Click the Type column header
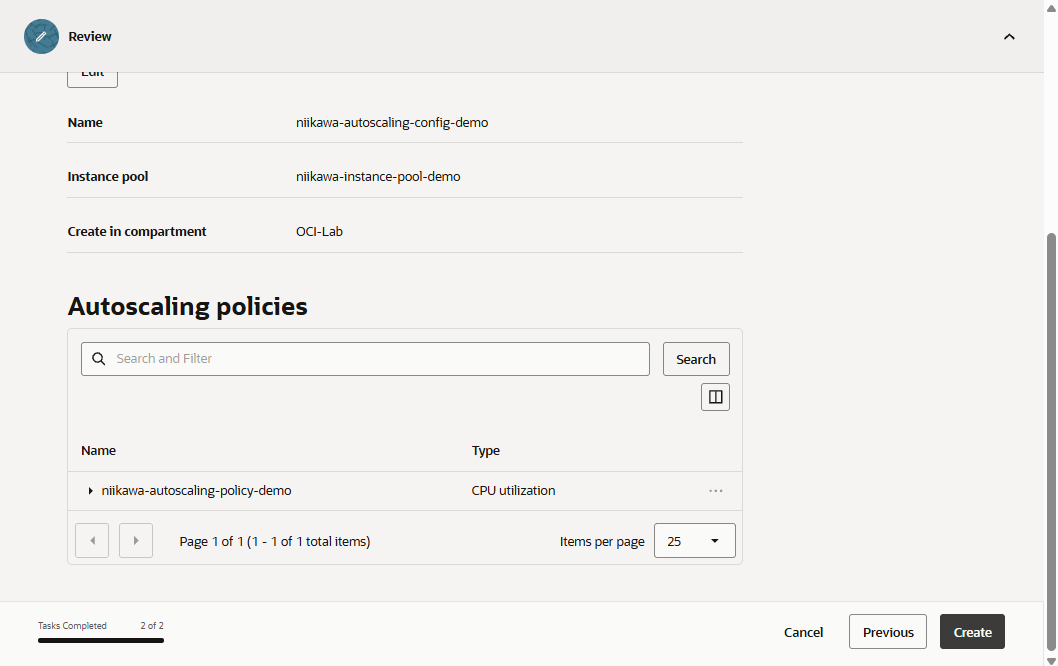This screenshot has width=1058, height=666. coord(486,451)
